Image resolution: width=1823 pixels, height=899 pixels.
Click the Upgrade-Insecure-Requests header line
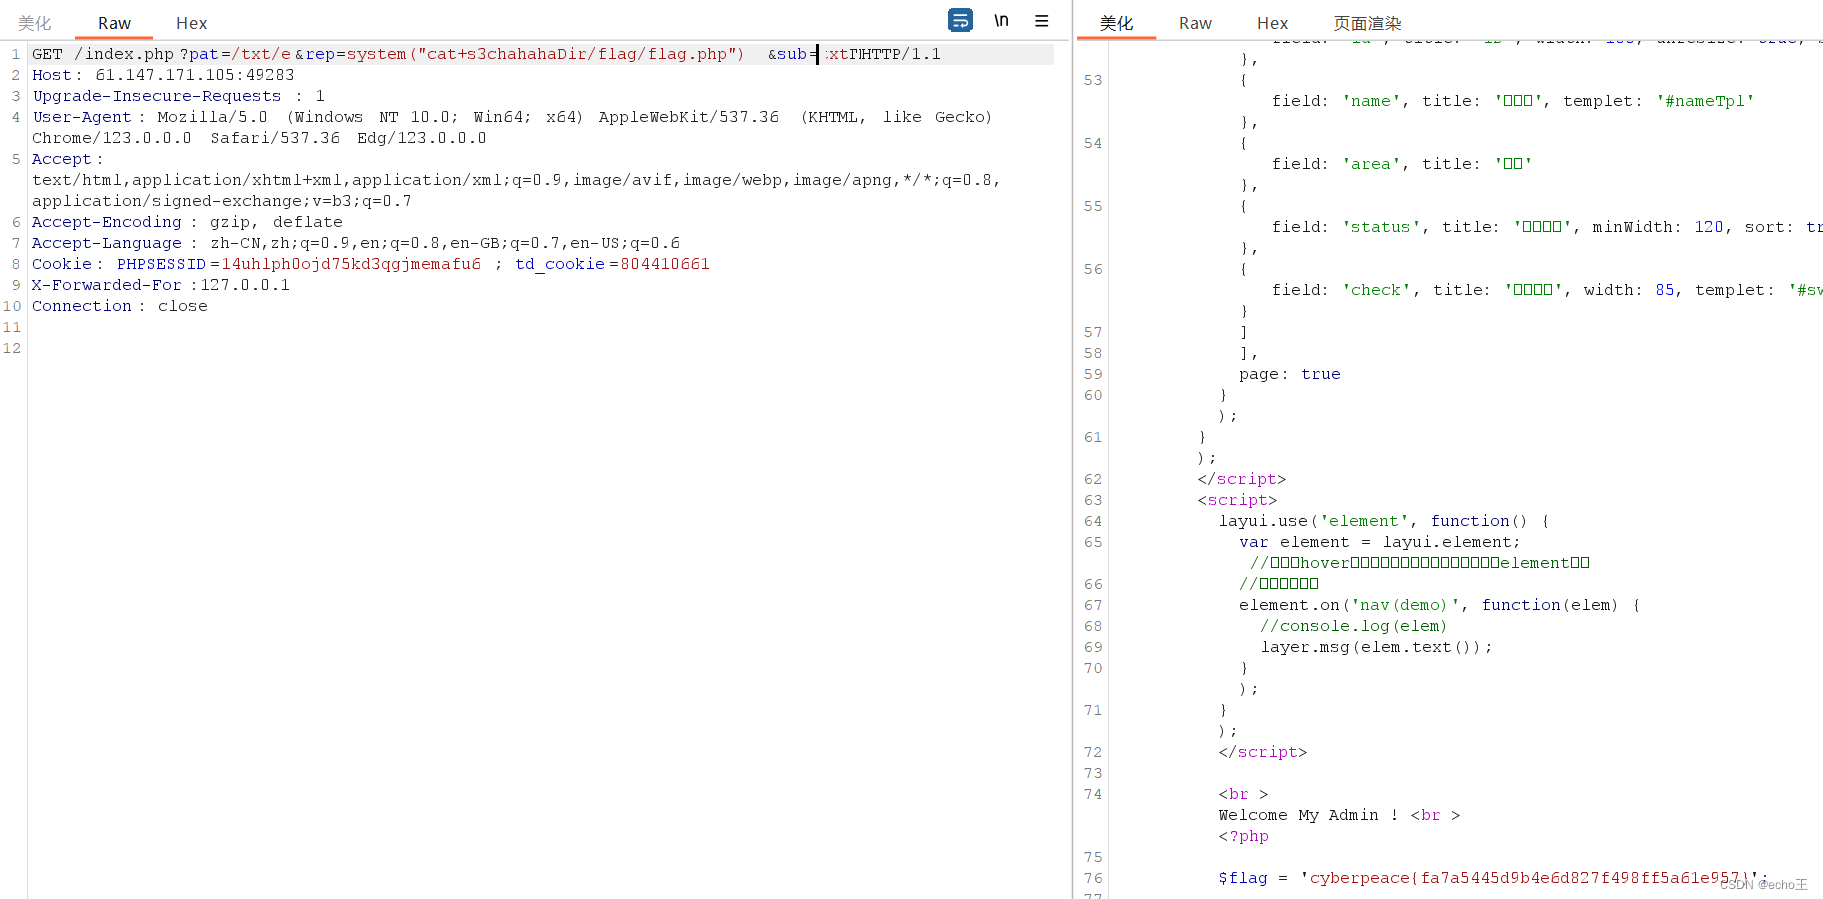coord(179,96)
